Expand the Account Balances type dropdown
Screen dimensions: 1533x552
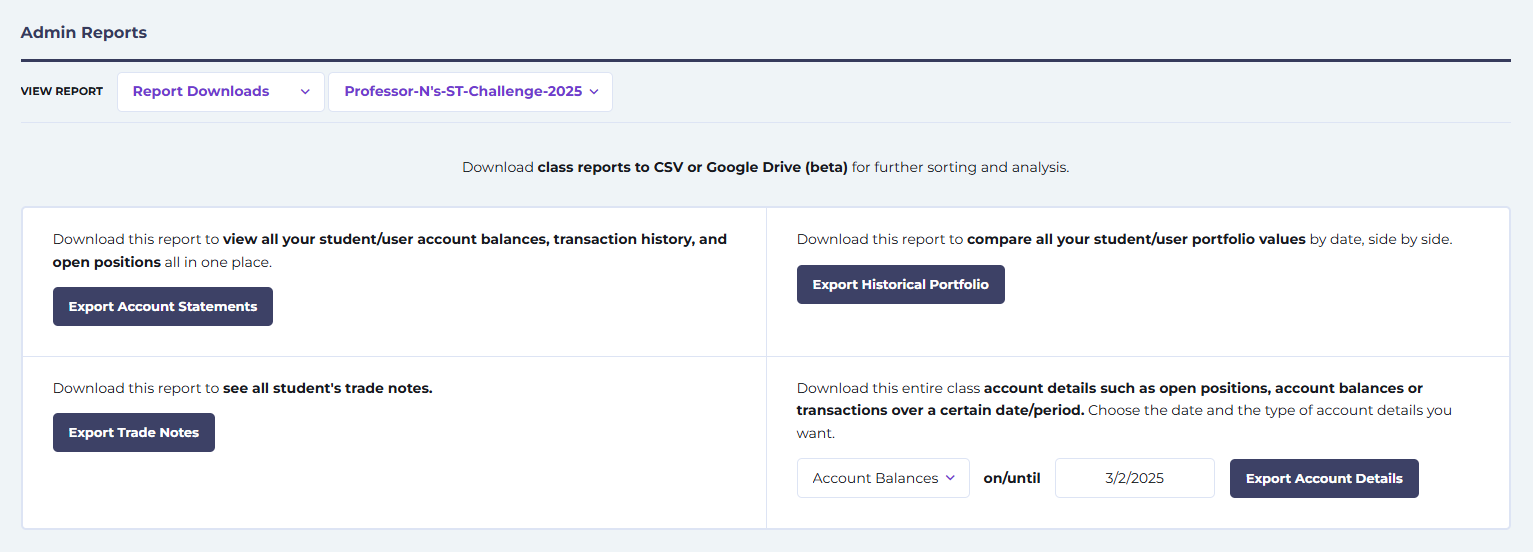pos(883,478)
